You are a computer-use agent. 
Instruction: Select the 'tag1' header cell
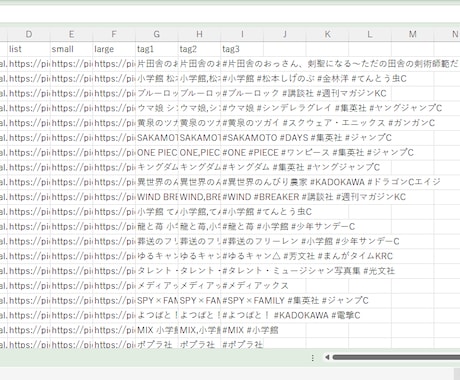157,49
